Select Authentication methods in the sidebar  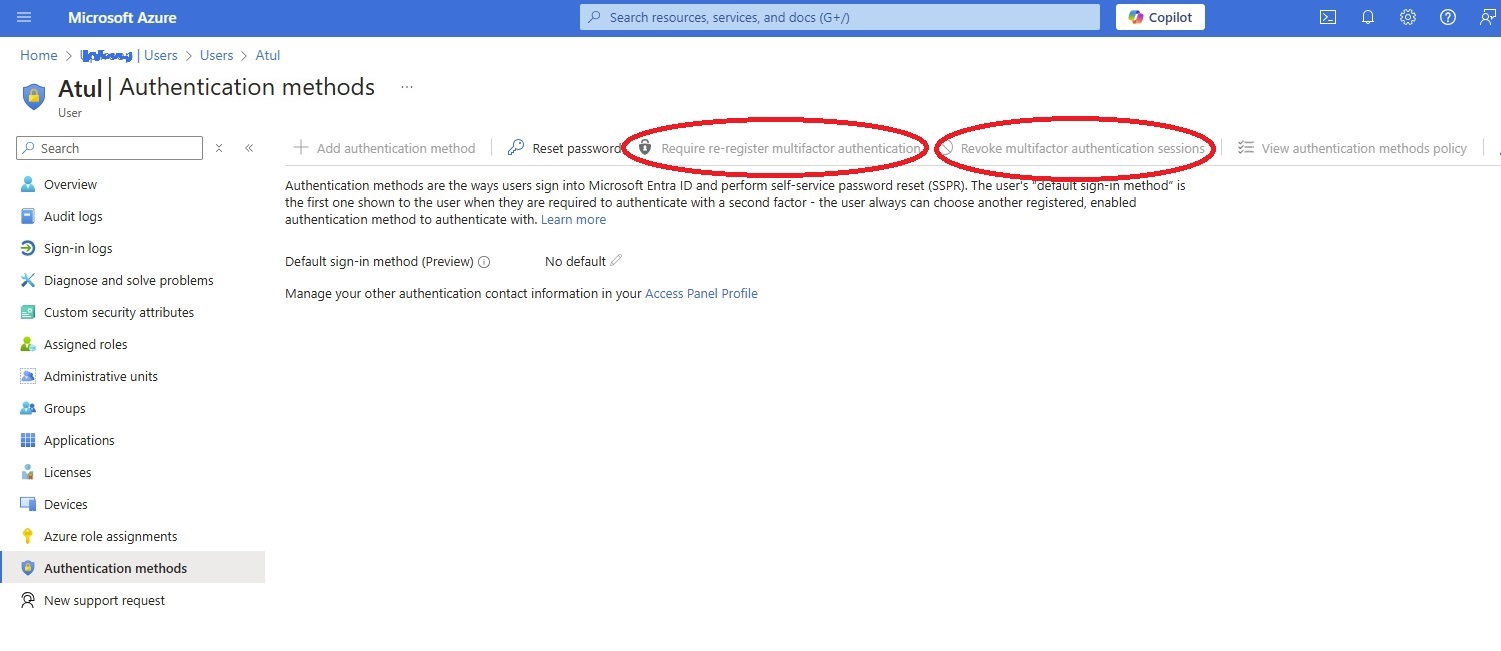pyautogui.click(x=132, y=568)
